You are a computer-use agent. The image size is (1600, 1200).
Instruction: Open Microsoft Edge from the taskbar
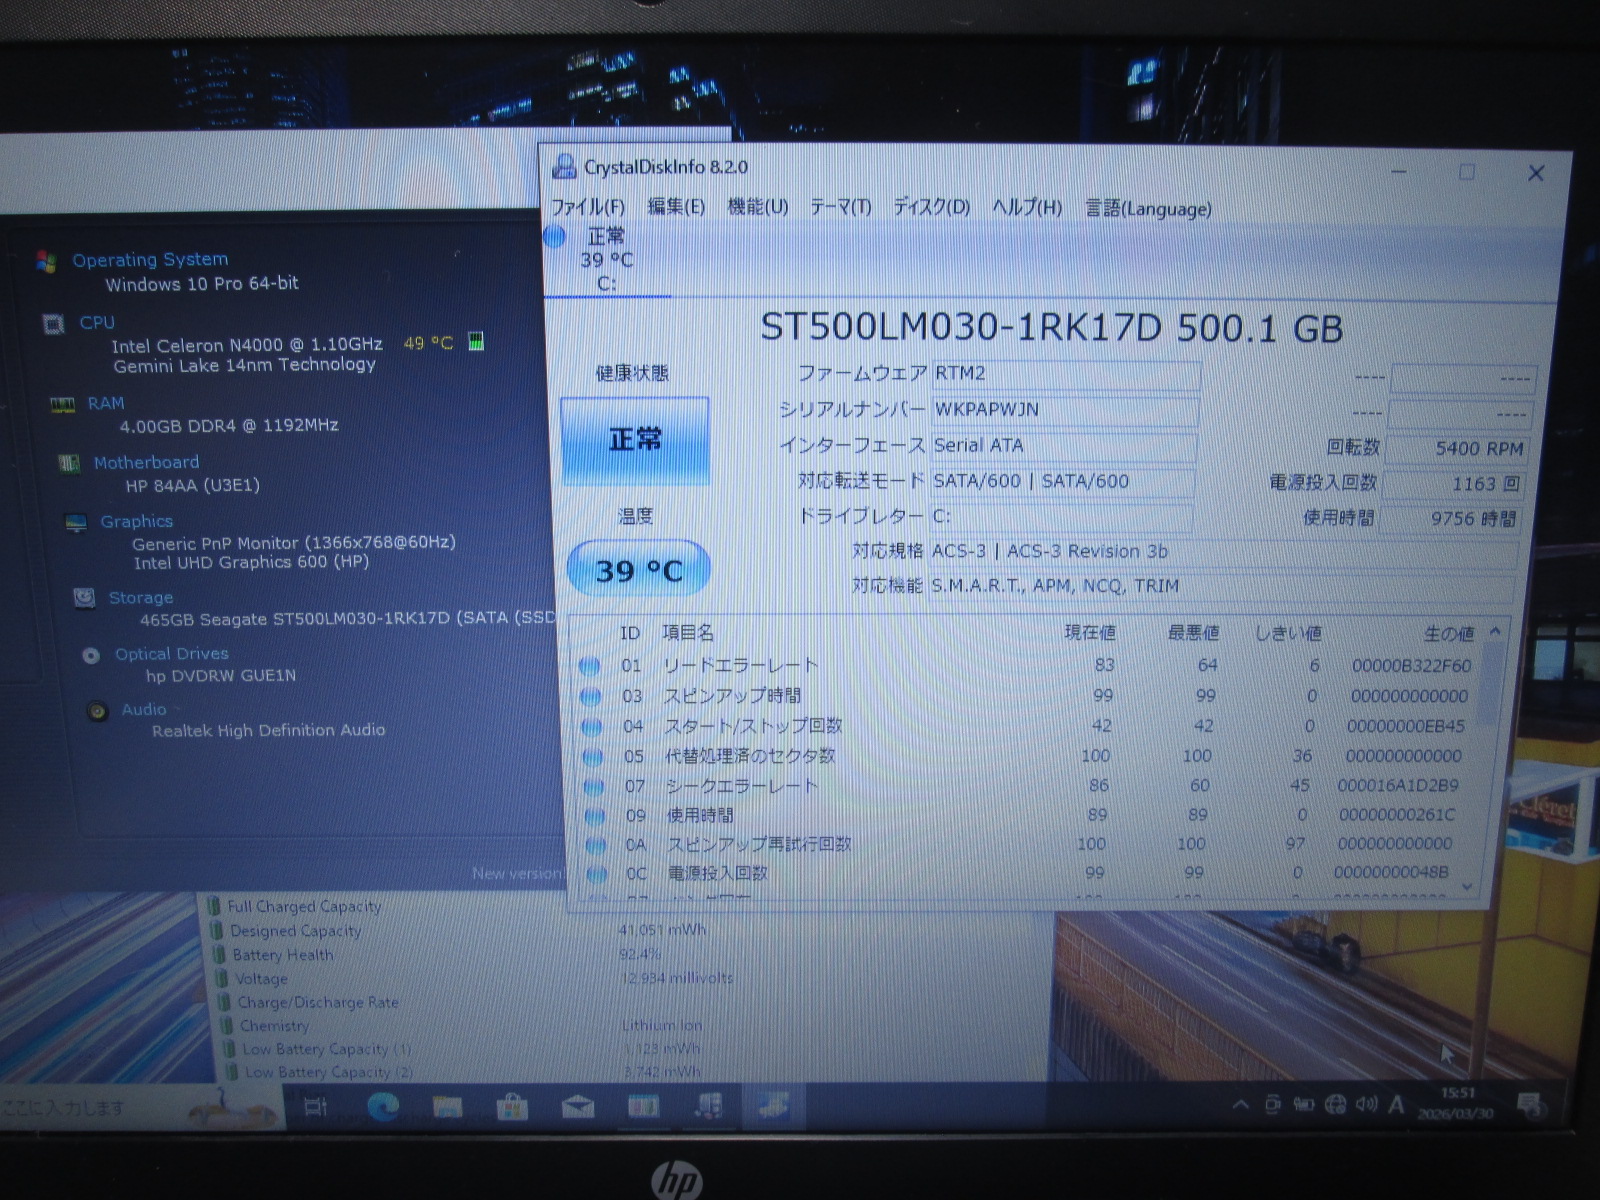pos(383,1107)
